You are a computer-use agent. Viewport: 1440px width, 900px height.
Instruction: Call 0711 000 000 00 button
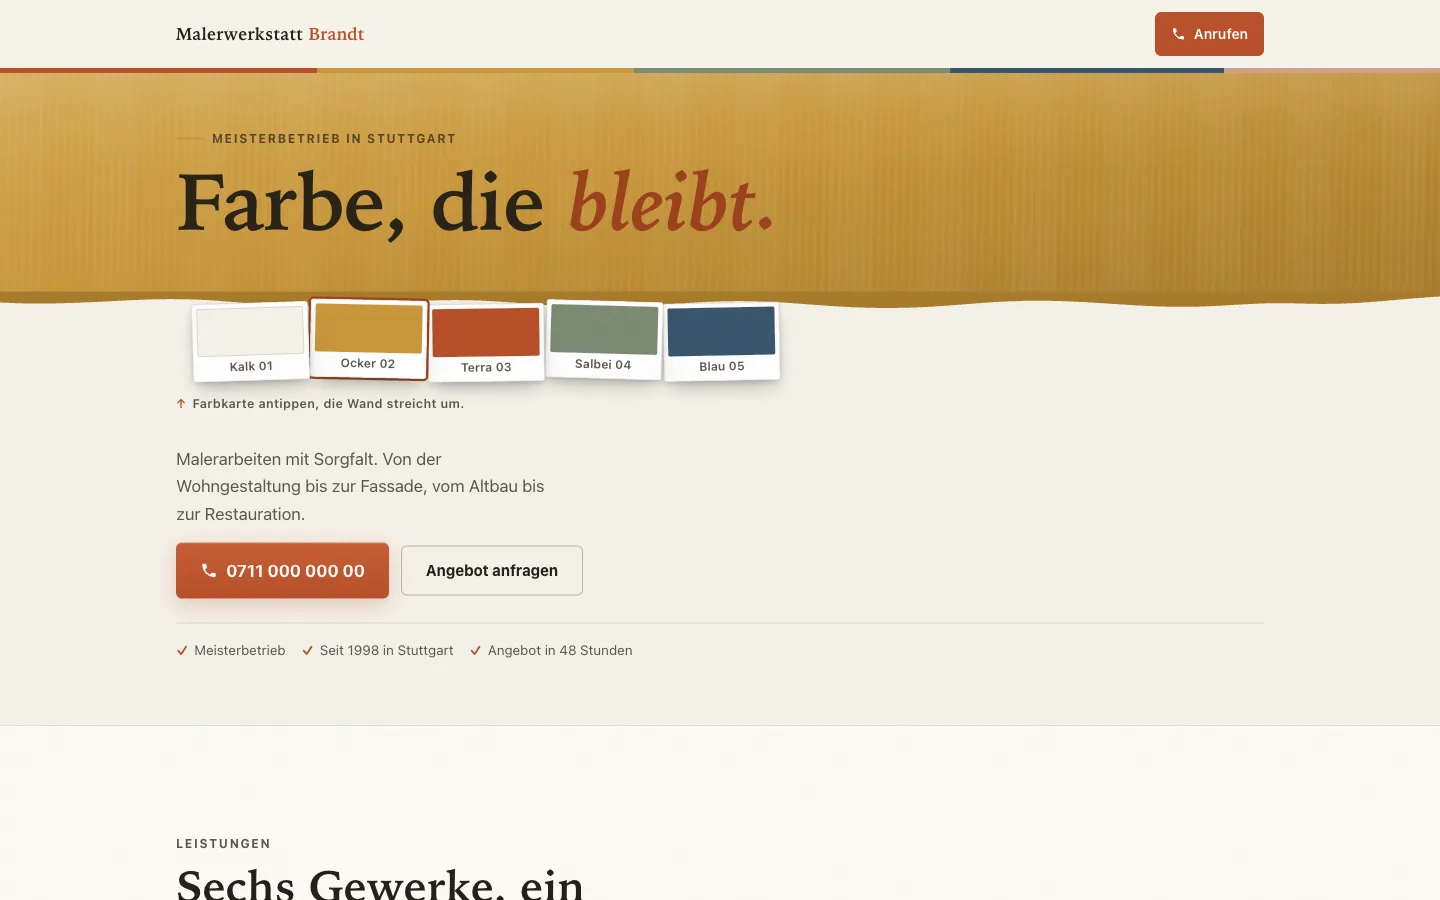pyautogui.click(x=282, y=571)
